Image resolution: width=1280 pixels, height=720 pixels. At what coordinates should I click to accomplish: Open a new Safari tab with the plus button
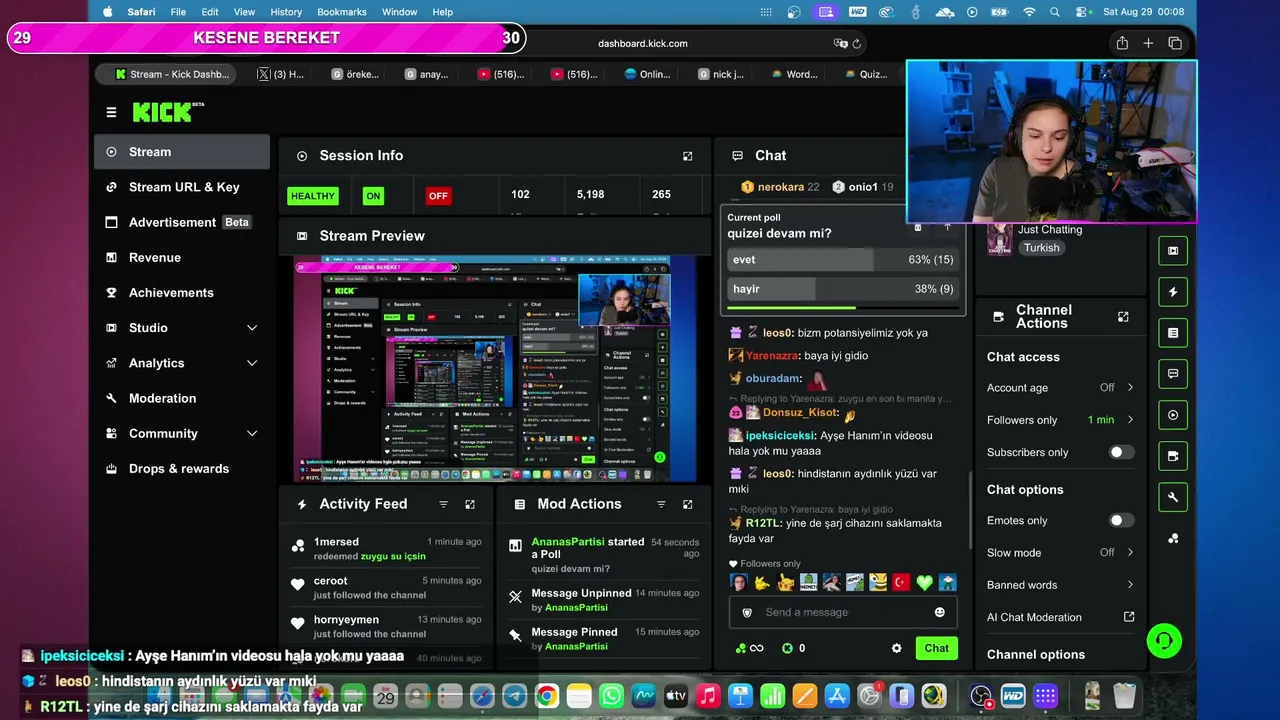click(1148, 43)
